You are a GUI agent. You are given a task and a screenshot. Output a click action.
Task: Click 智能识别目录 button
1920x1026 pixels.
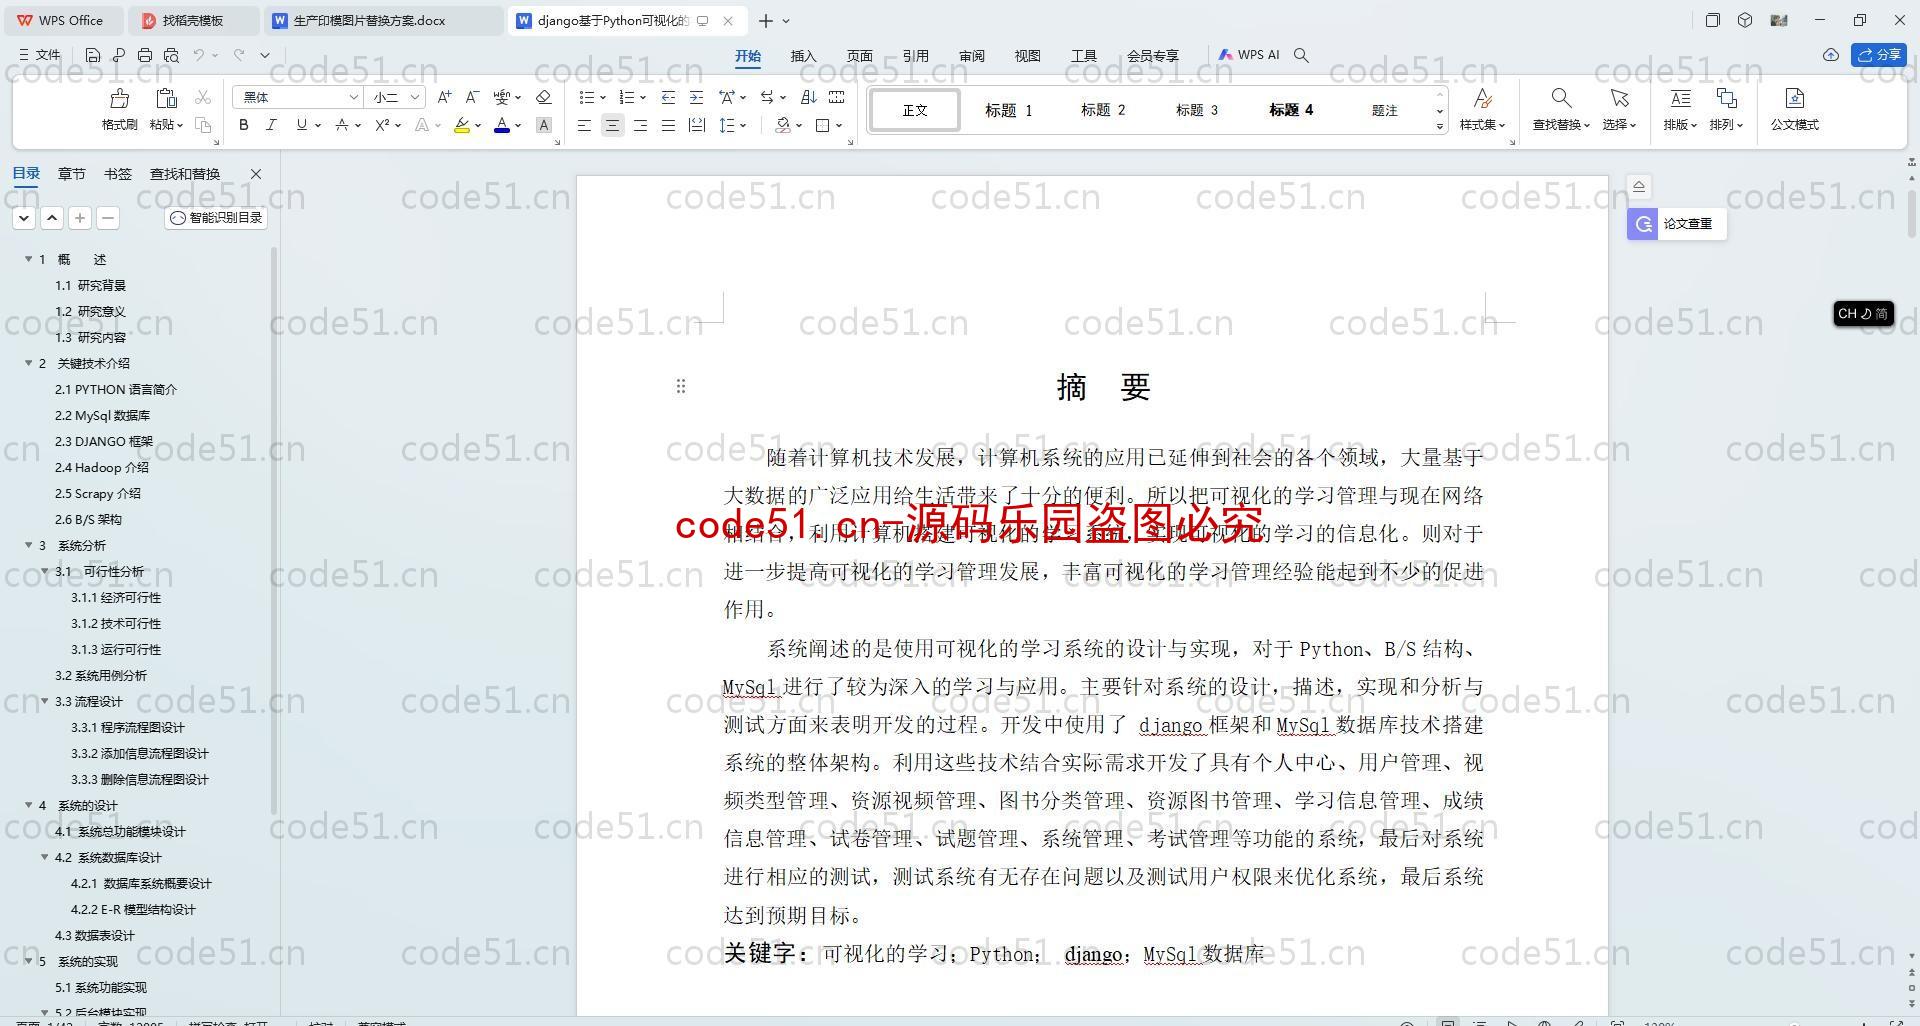pos(216,217)
